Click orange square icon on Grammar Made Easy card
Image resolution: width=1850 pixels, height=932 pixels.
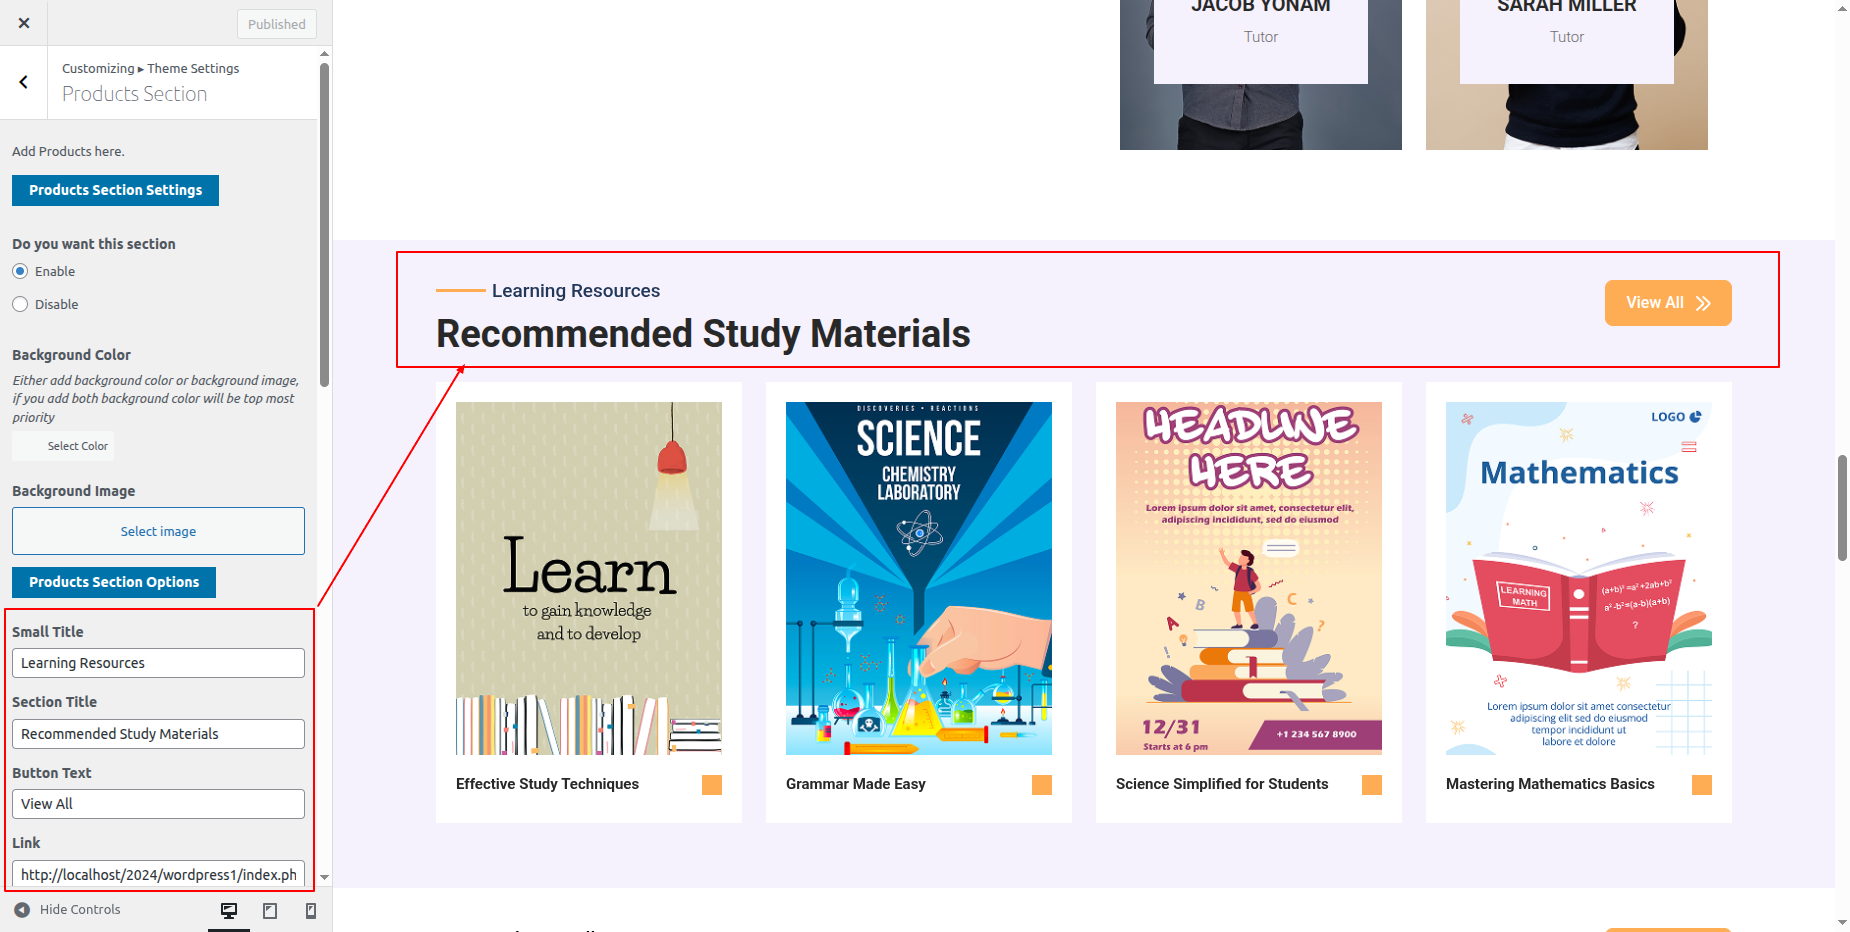pyautogui.click(x=1042, y=785)
